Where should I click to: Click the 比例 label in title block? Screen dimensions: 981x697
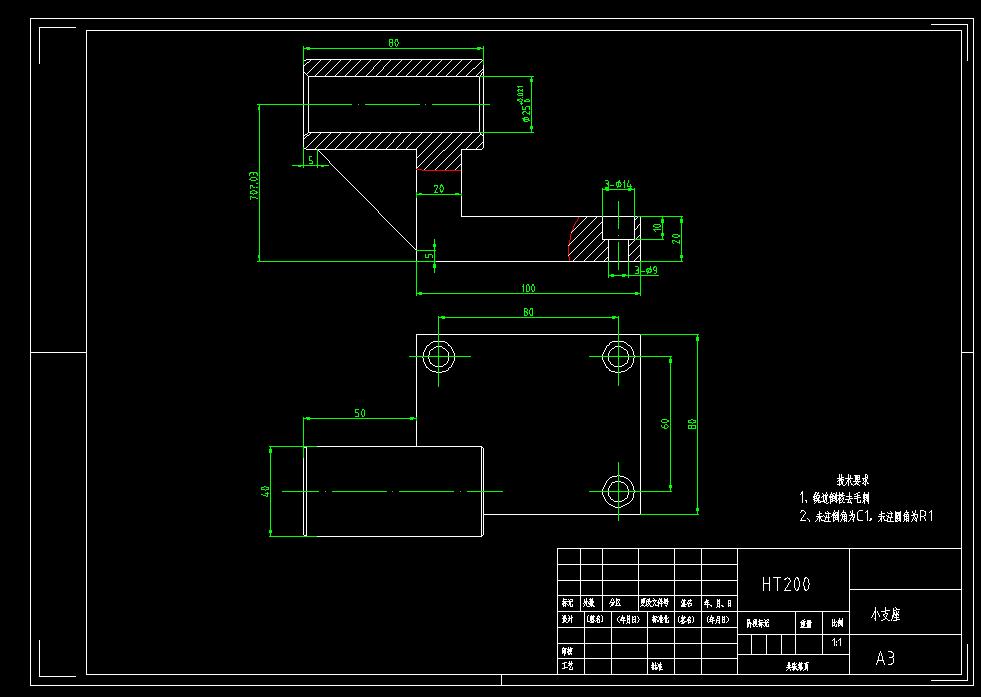pos(837,623)
